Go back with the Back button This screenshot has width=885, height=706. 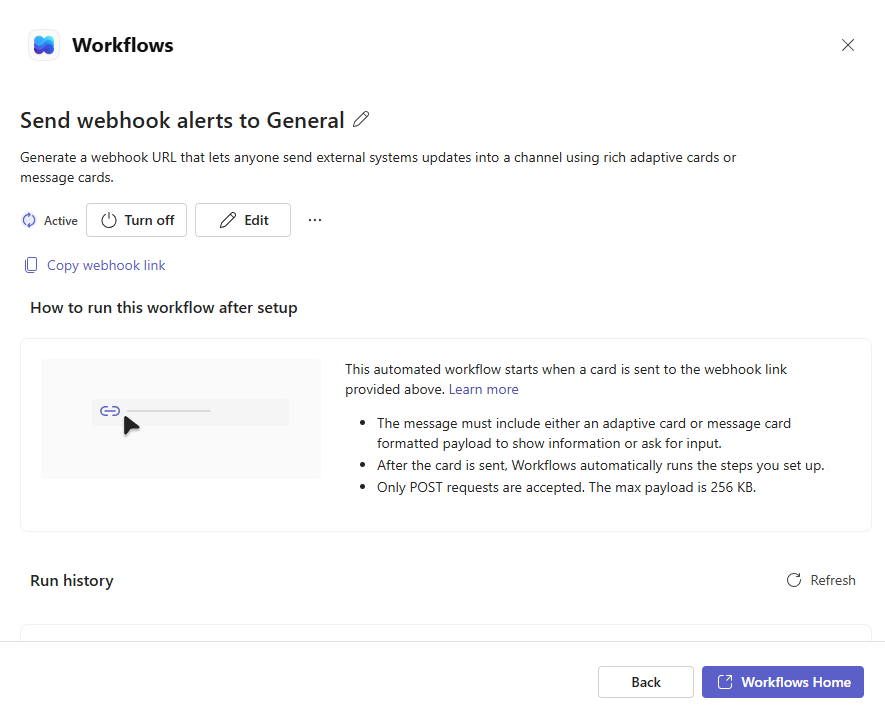[646, 682]
